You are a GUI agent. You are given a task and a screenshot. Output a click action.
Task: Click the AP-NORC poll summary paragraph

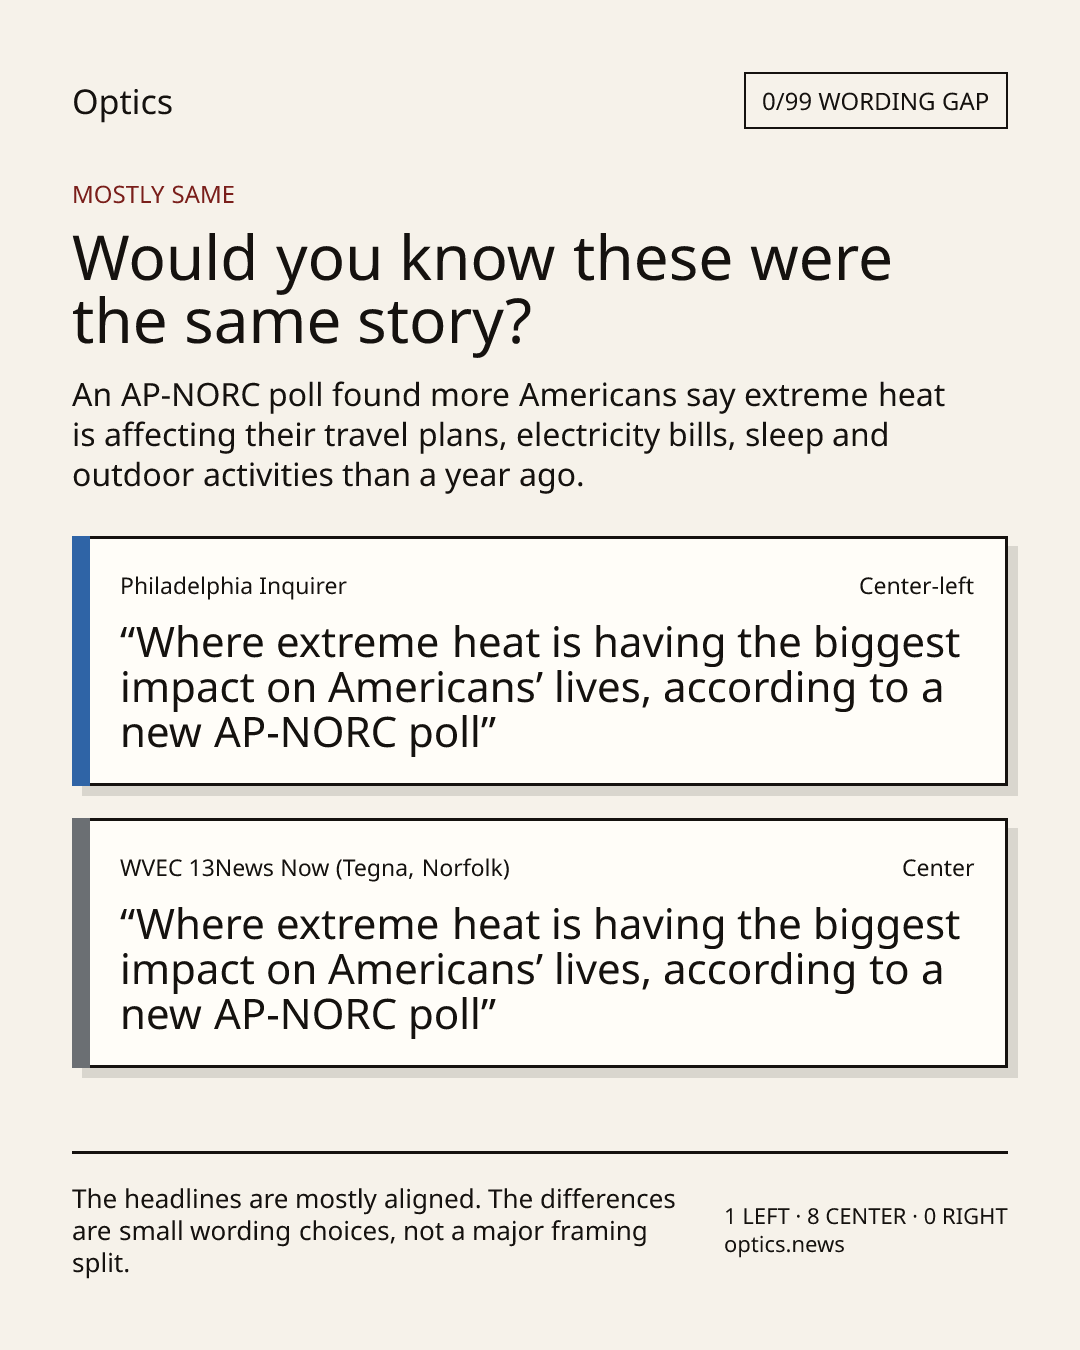[x=508, y=435]
